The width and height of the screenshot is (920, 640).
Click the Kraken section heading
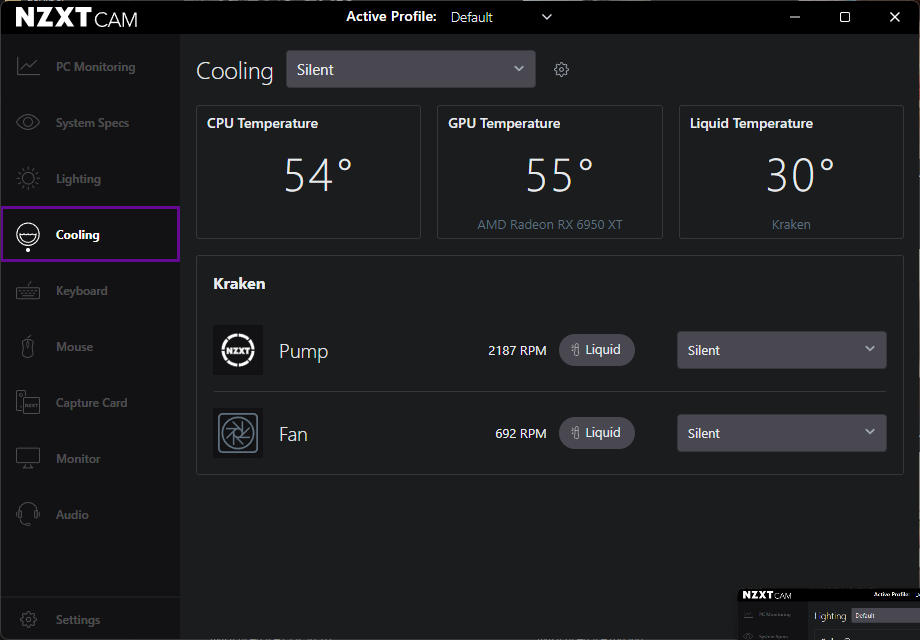click(x=239, y=284)
